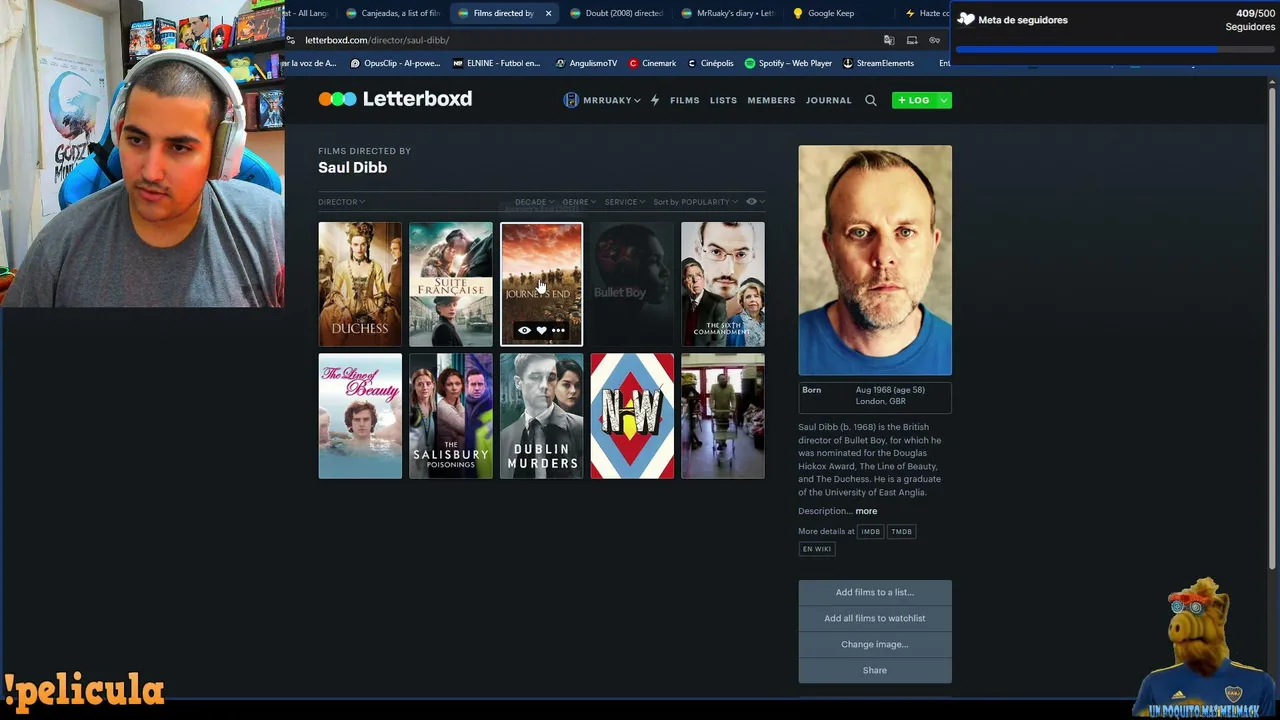This screenshot has width=1280, height=720.
Task: Click the Change image button
Action: [875, 644]
